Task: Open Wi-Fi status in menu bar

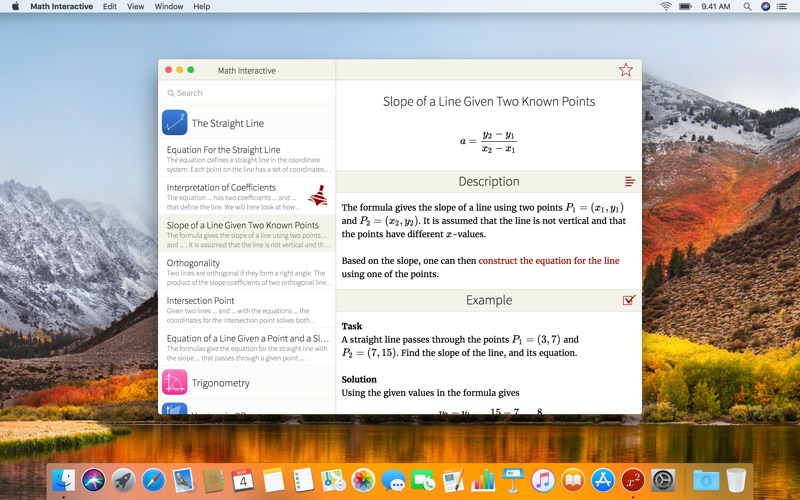Action: click(x=665, y=6)
